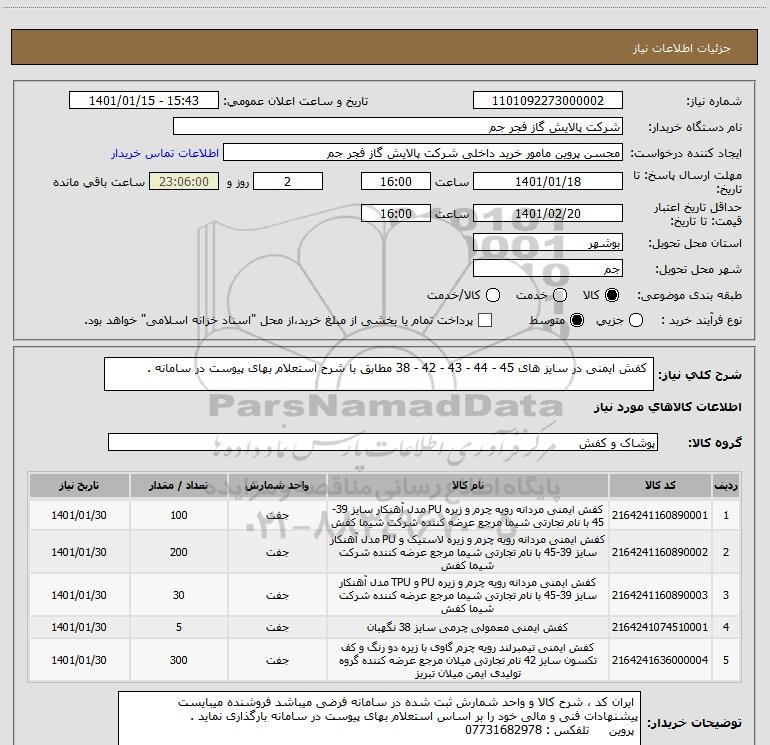Click the اطلاعات کالاهای مورد نیاز section heading
The image size is (770, 745).
tap(668, 407)
